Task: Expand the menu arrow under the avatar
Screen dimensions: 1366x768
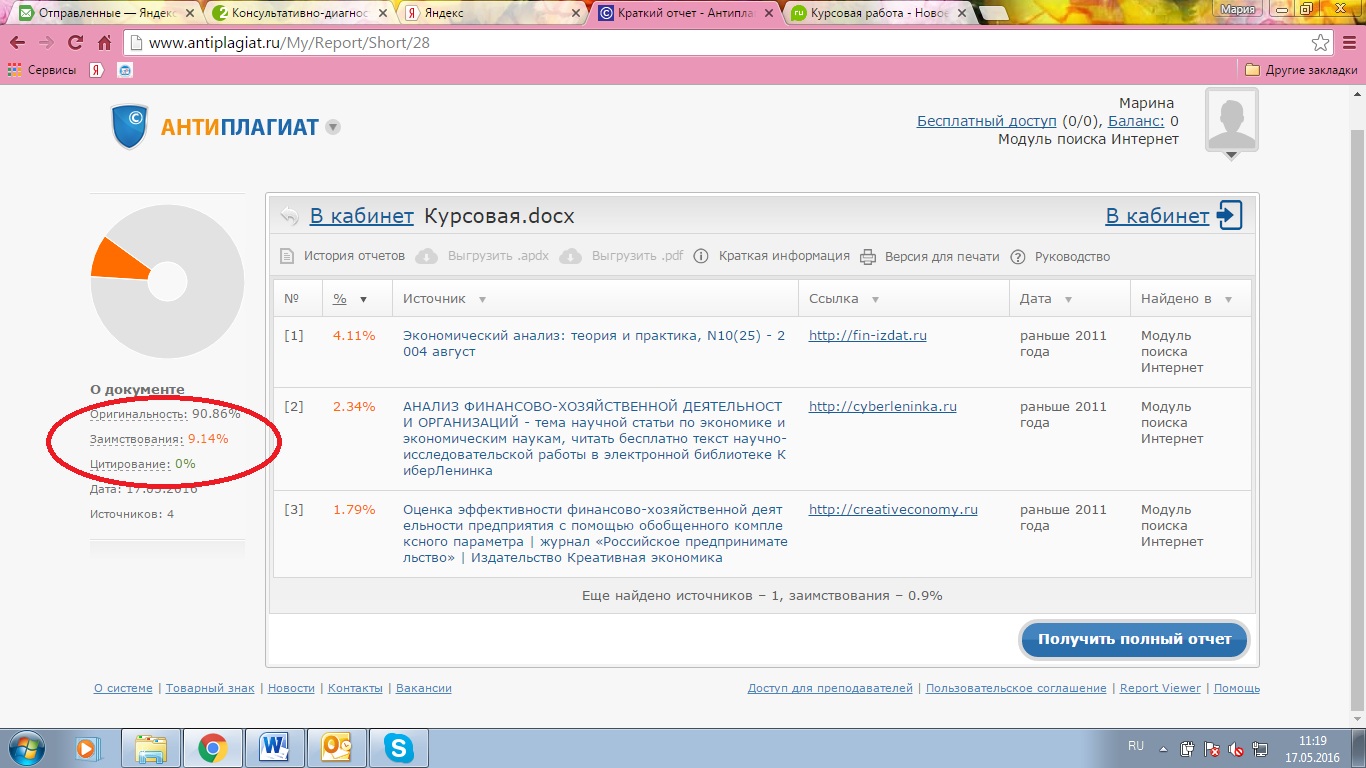Action: tap(1232, 156)
